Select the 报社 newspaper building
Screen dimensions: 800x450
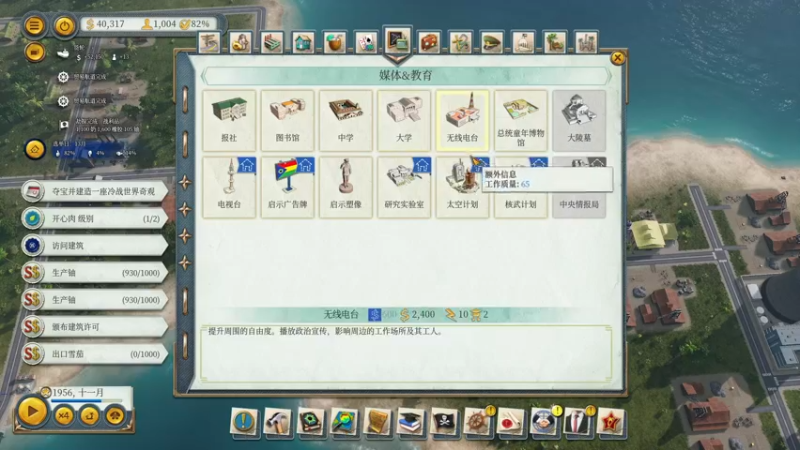point(229,120)
